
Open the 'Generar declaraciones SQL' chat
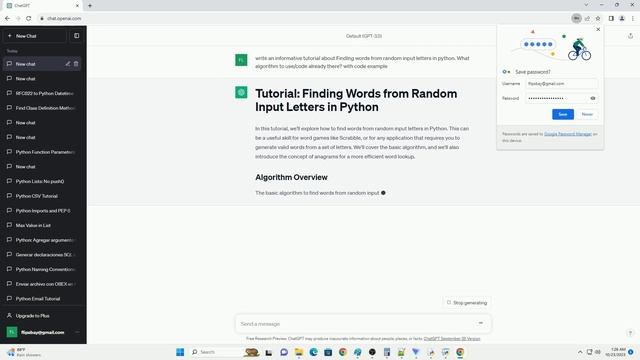coord(42,255)
